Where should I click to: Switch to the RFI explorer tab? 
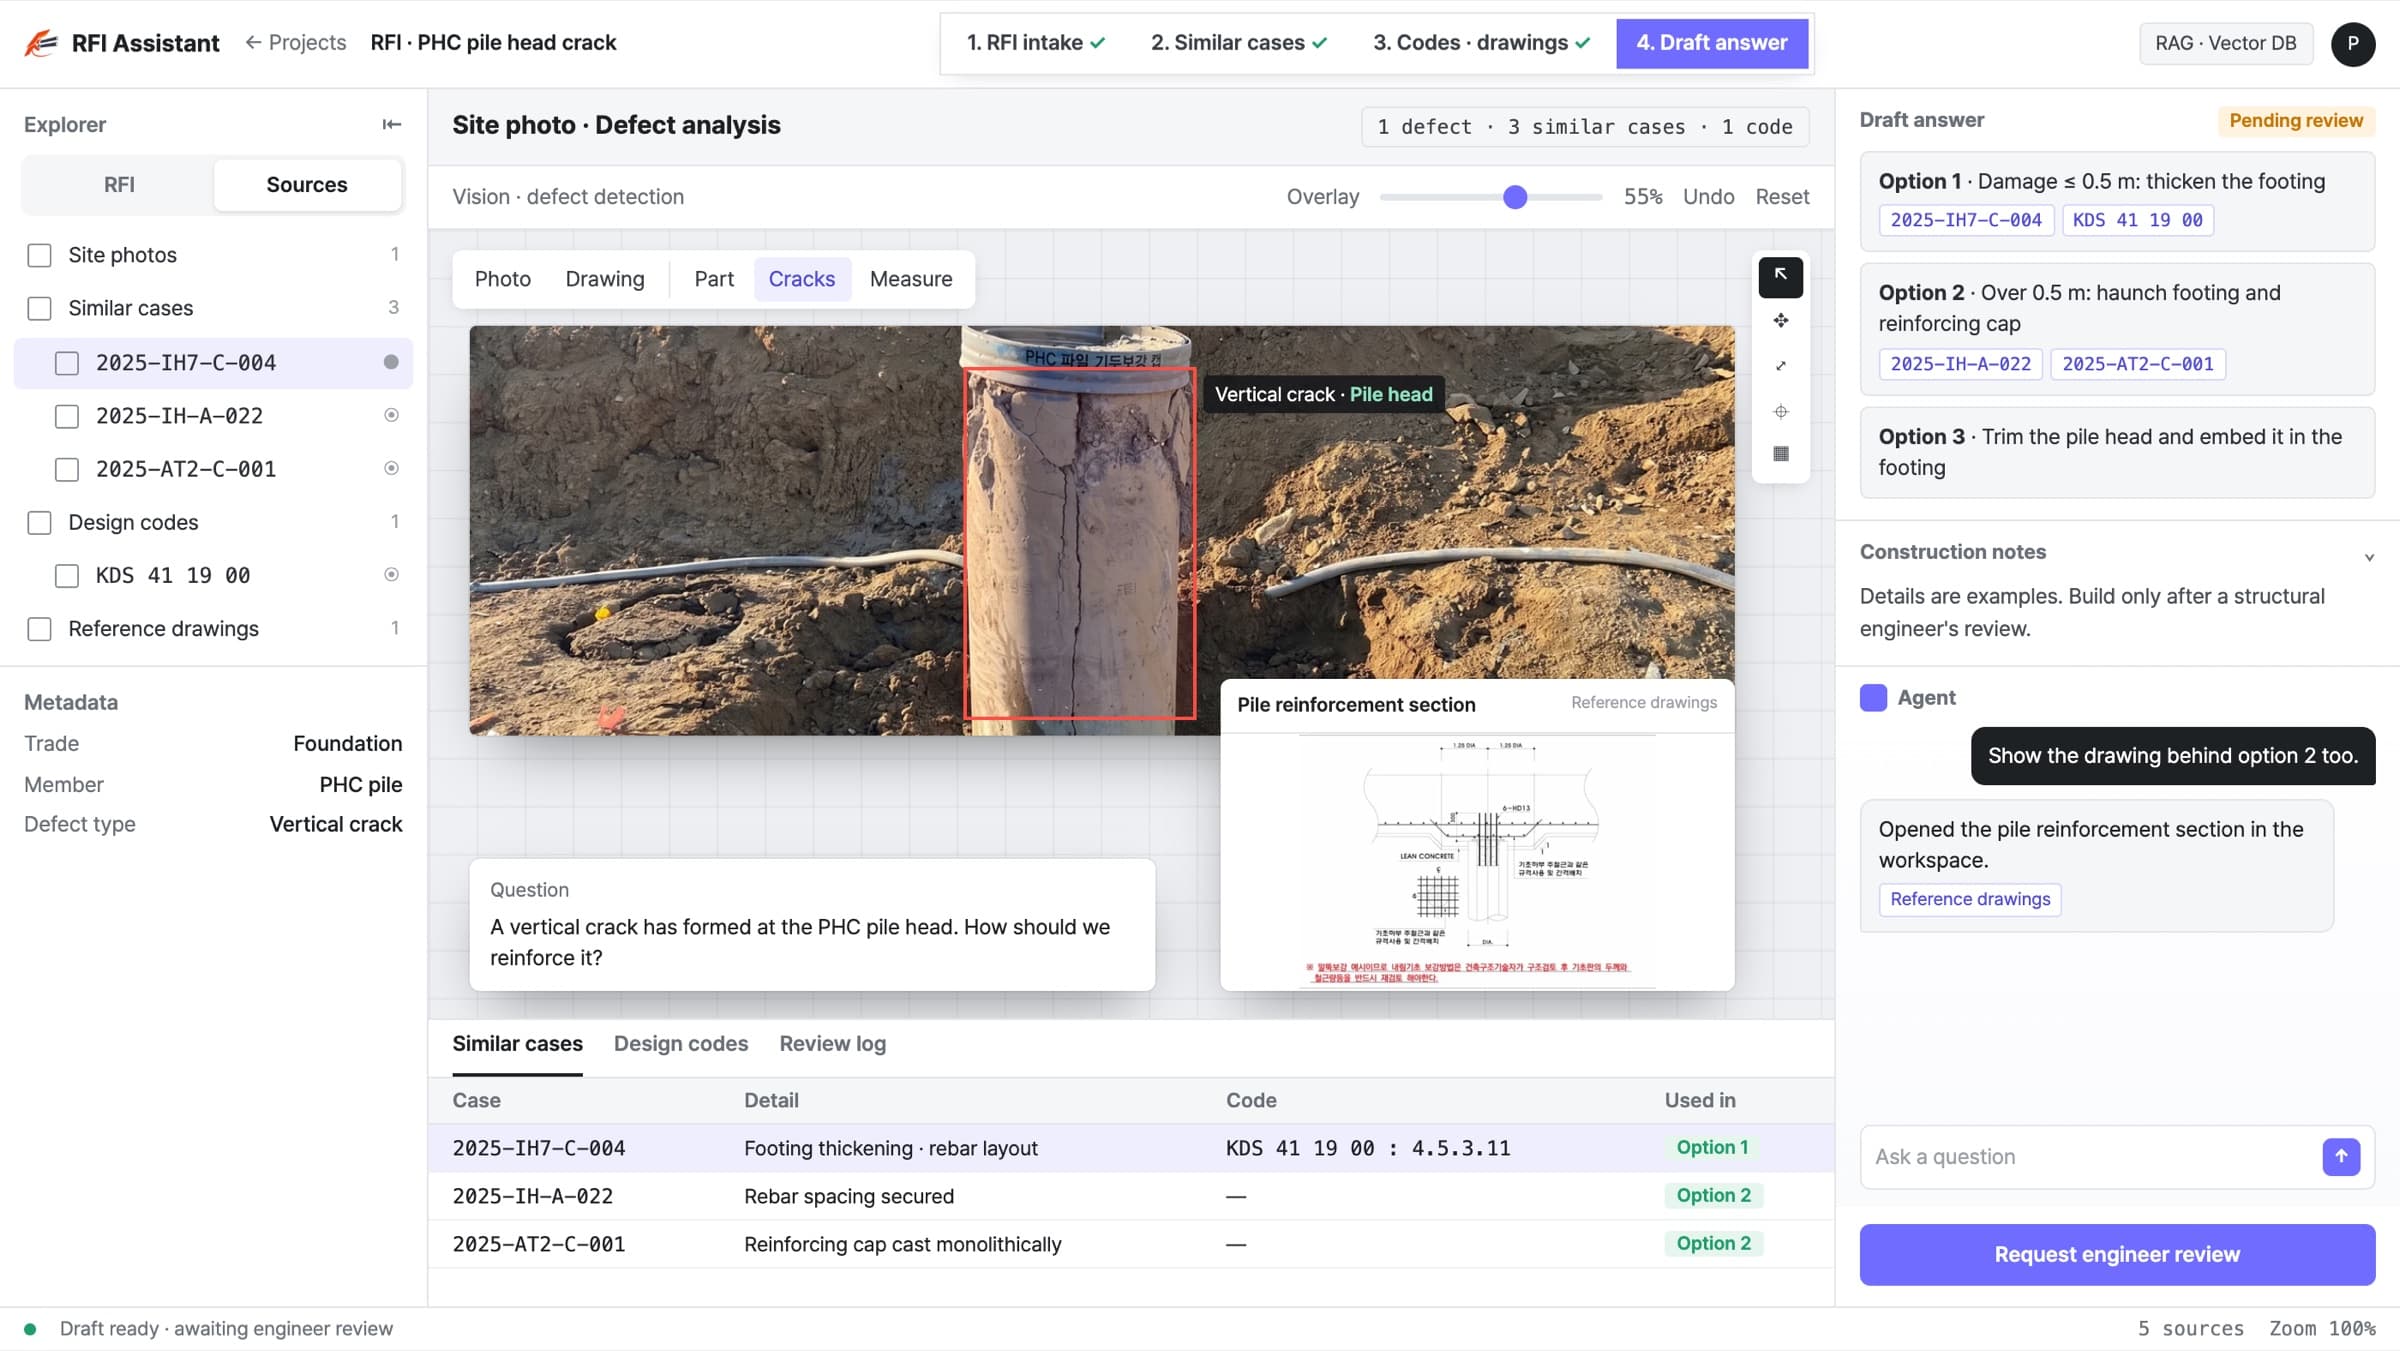[x=118, y=185]
